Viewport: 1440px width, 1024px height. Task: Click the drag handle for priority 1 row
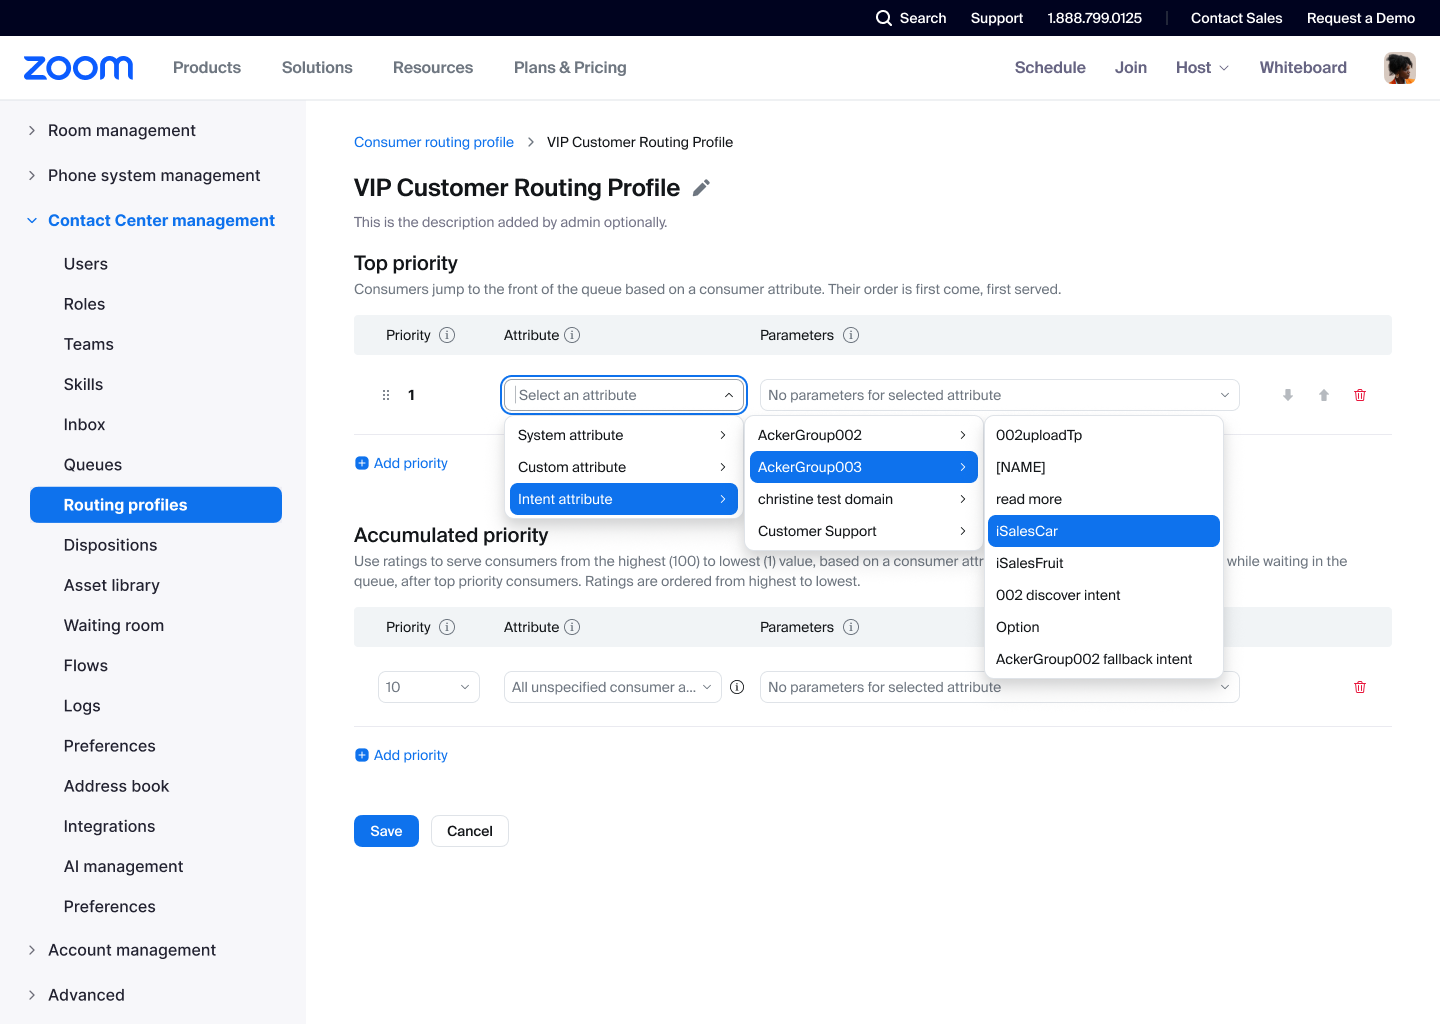tap(386, 395)
